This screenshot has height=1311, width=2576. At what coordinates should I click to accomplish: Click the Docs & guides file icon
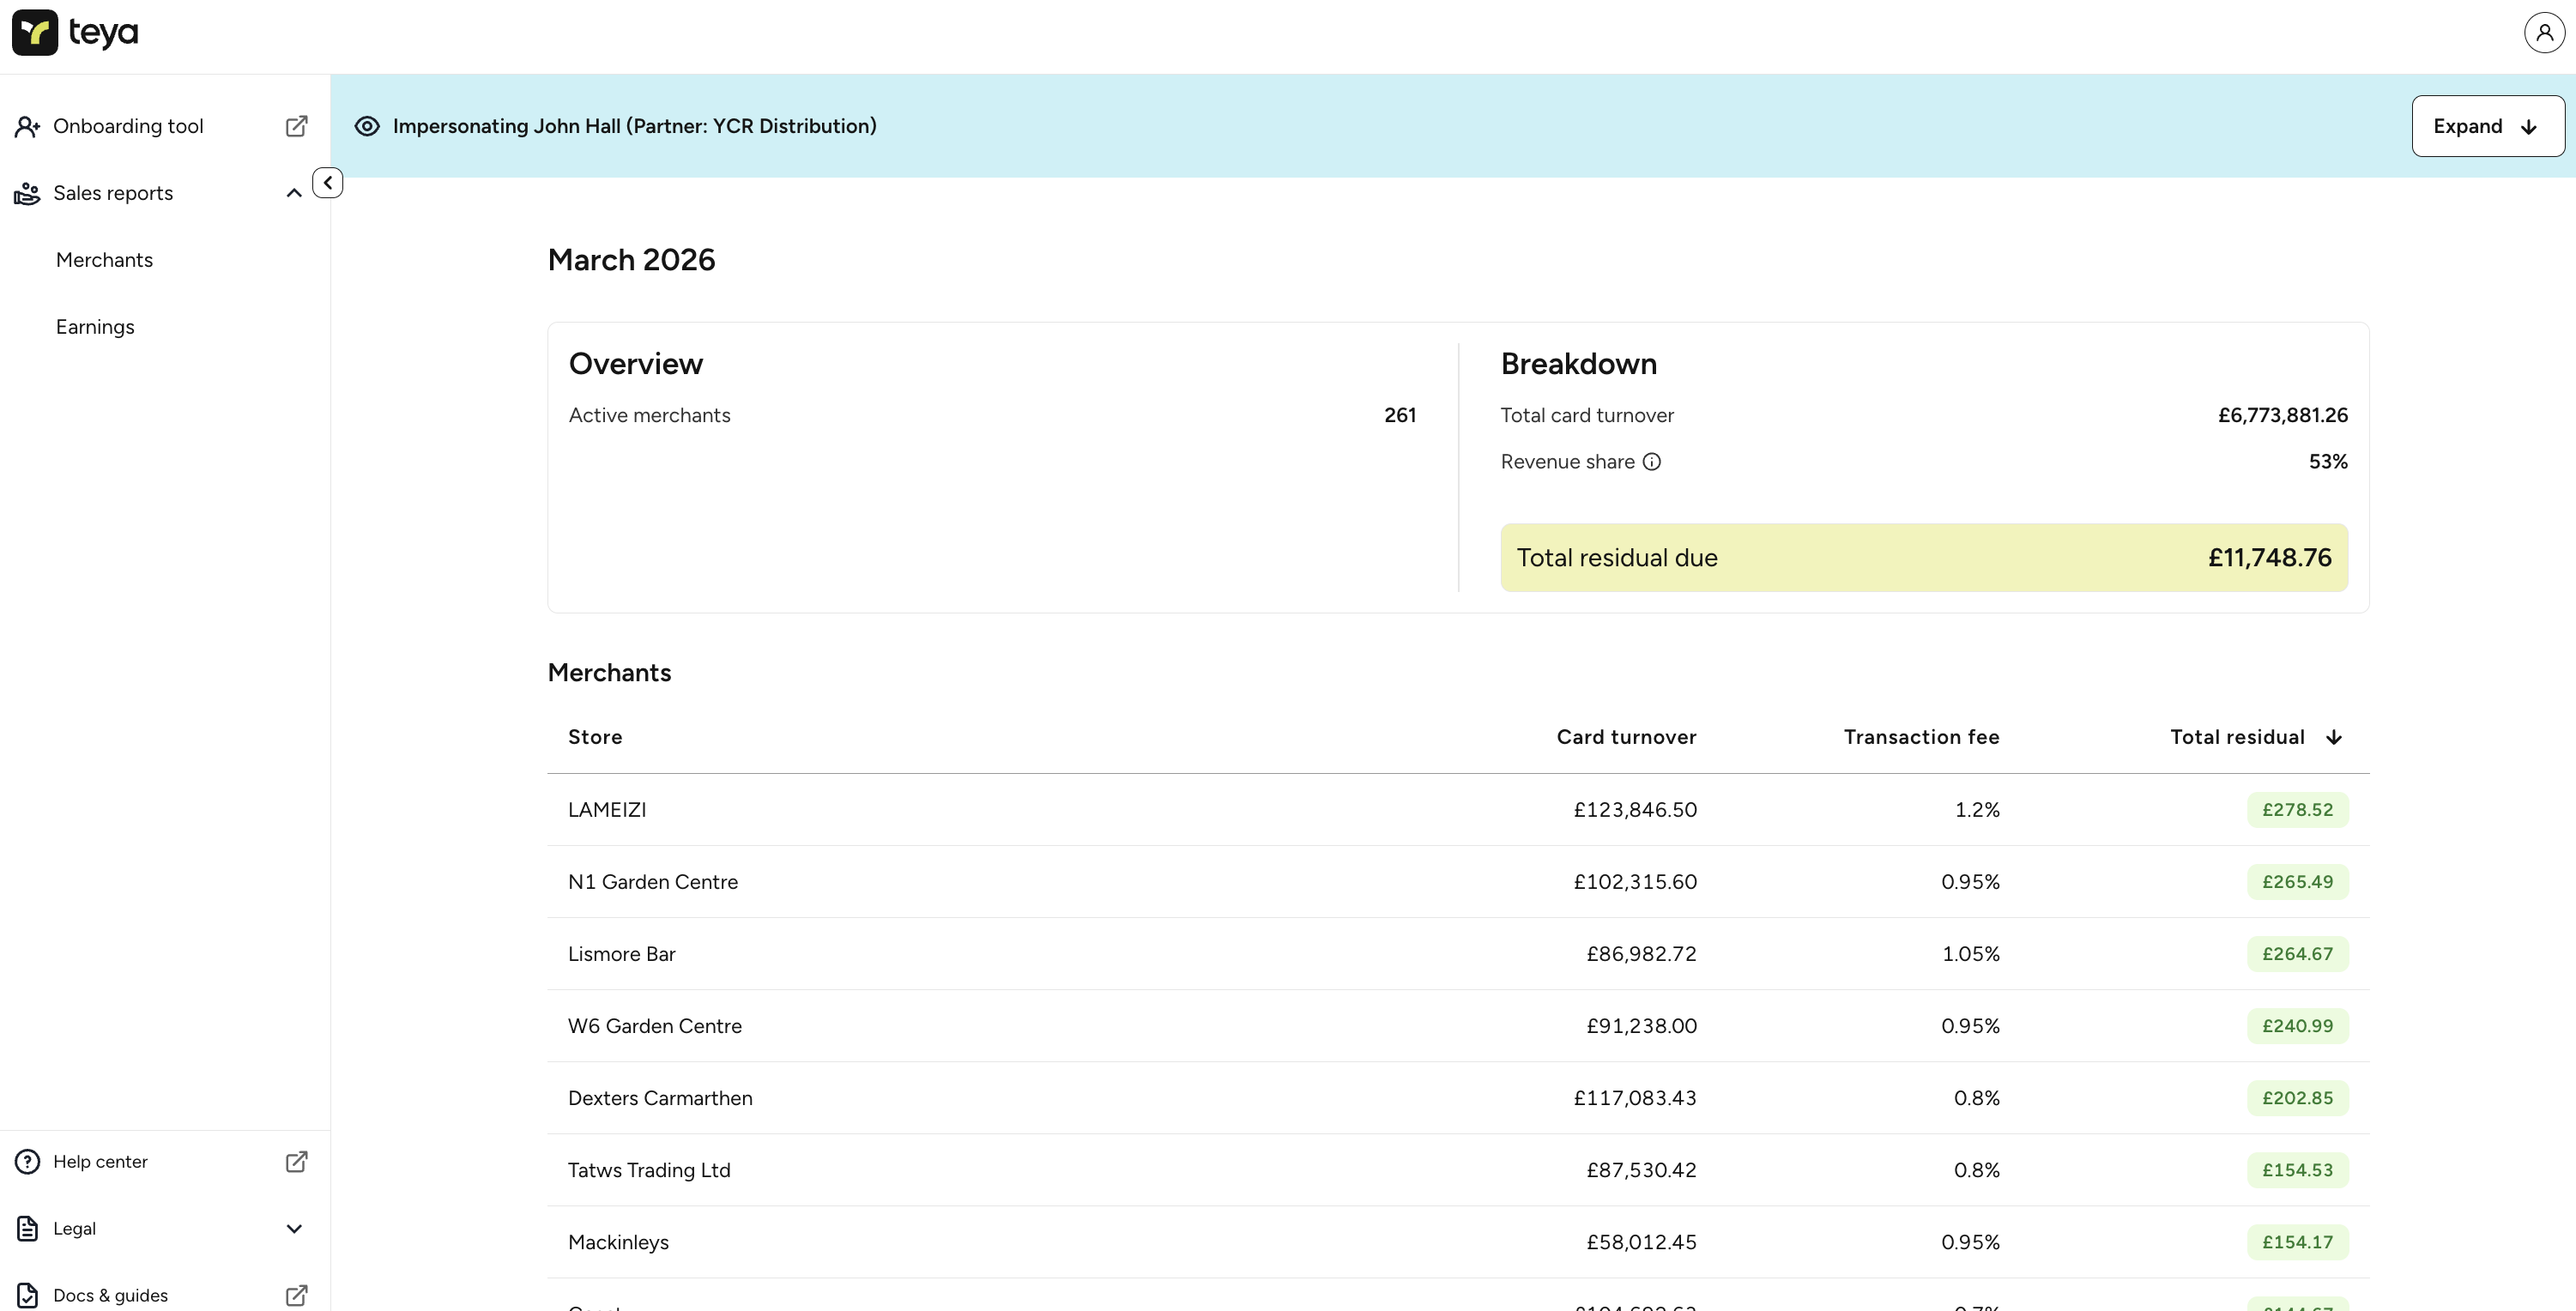(x=27, y=1296)
